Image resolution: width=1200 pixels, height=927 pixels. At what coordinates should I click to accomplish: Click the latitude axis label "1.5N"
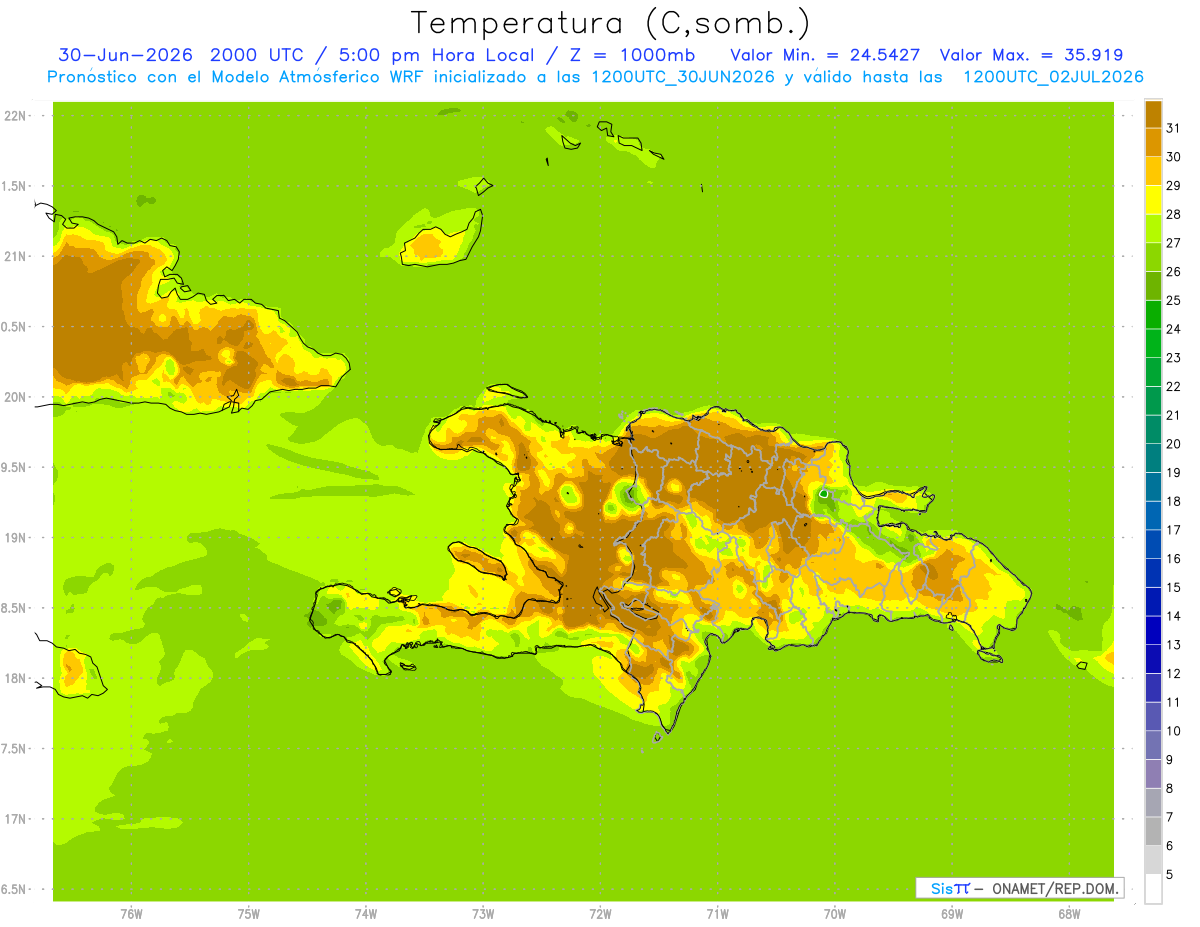[x=15, y=186]
